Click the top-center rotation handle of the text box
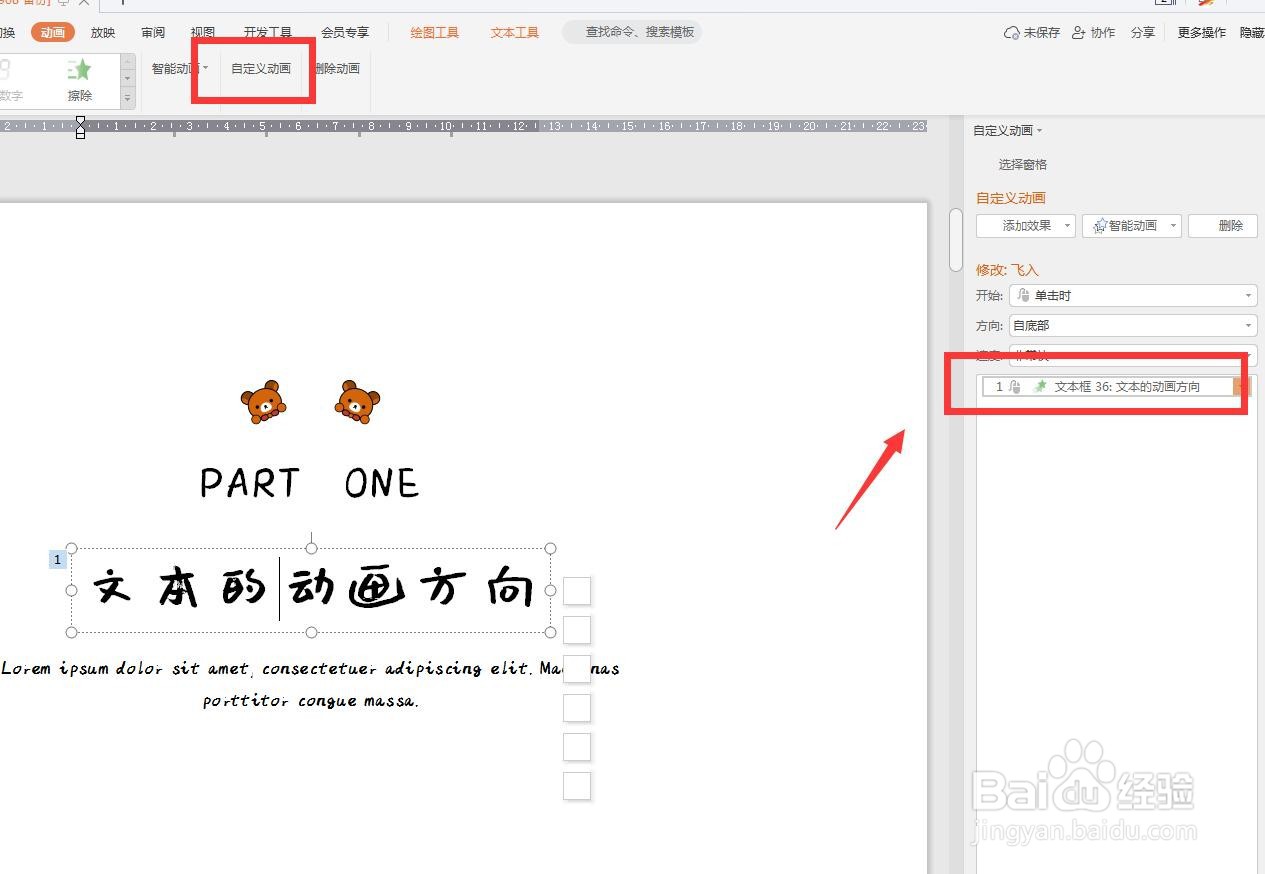Viewport: 1265px width, 874px height. (x=311, y=548)
